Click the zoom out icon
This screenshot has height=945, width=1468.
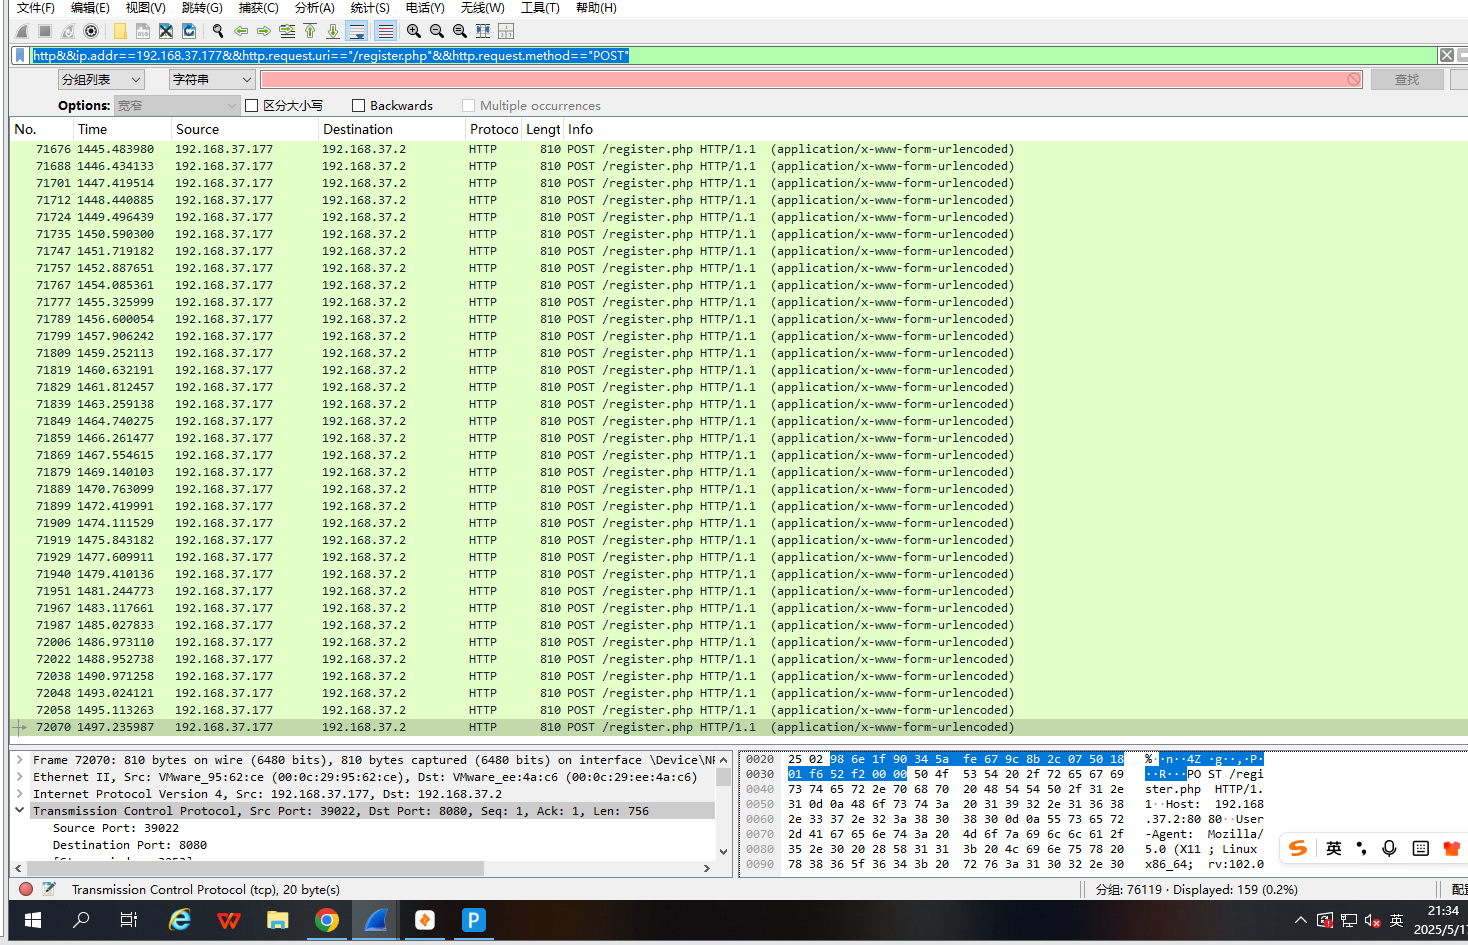[437, 31]
